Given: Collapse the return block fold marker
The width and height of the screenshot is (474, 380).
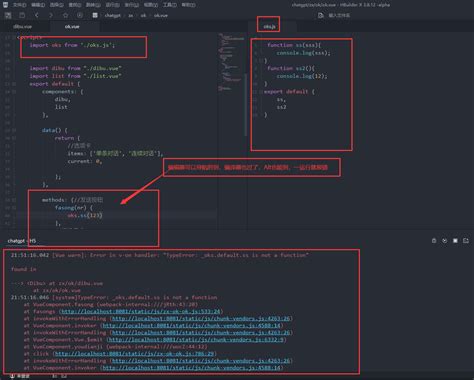Looking at the screenshot, I should [14, 138].
